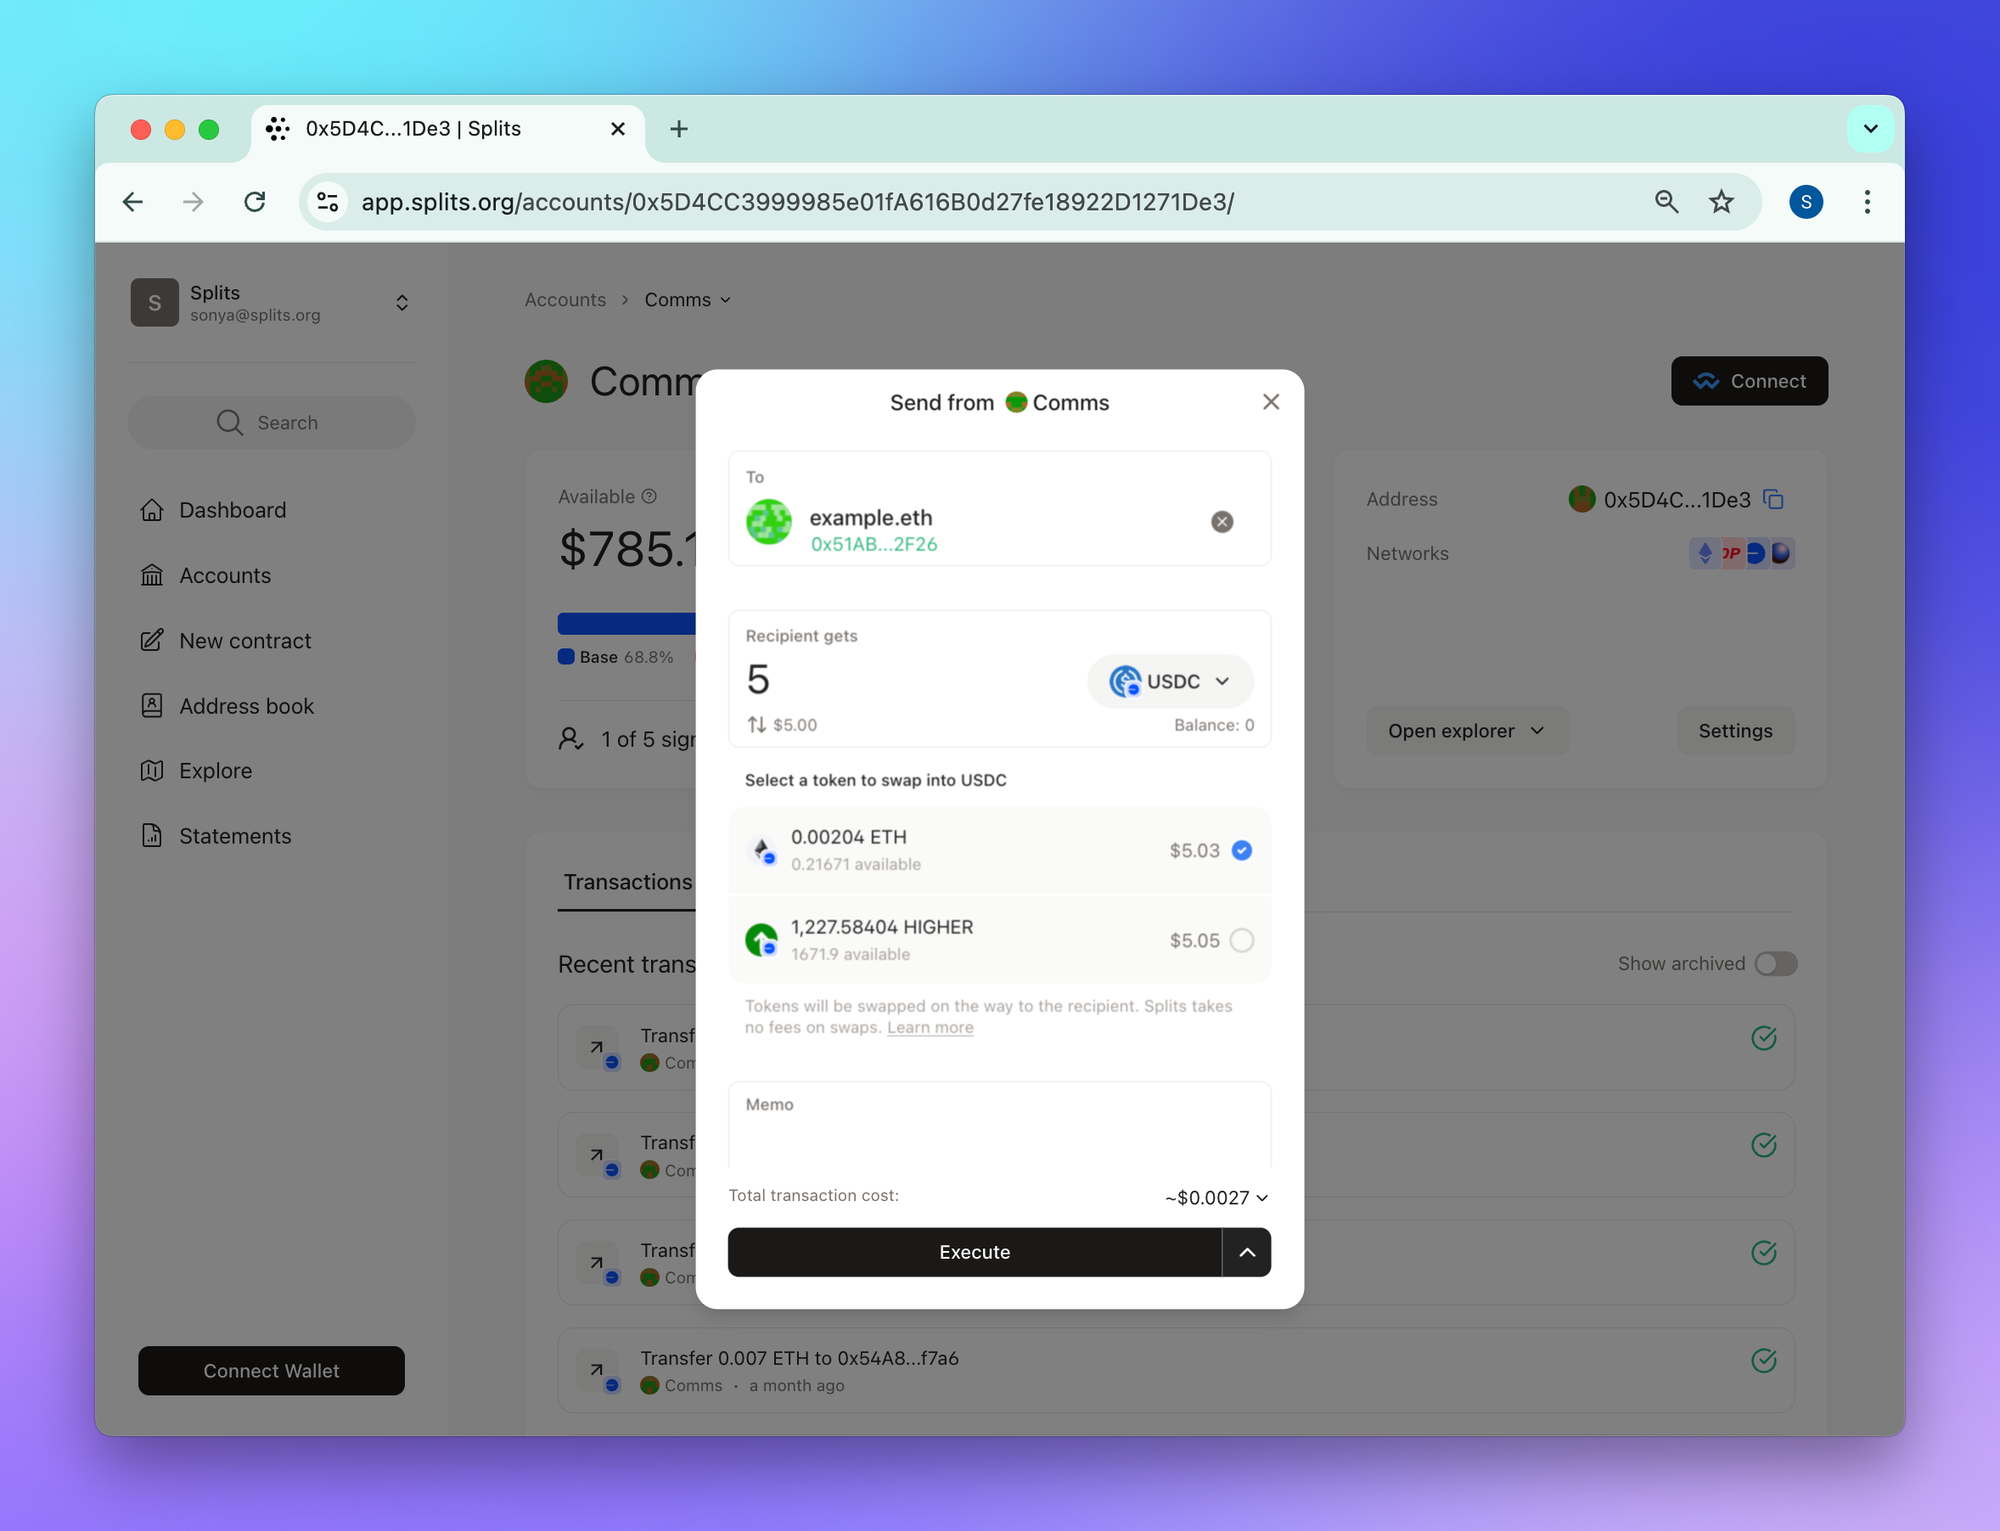Image resolution: width=2000 pixels, height=1531 pixels.
Task: Select ETH as the swap token
Action: (x=1241, y=850)
